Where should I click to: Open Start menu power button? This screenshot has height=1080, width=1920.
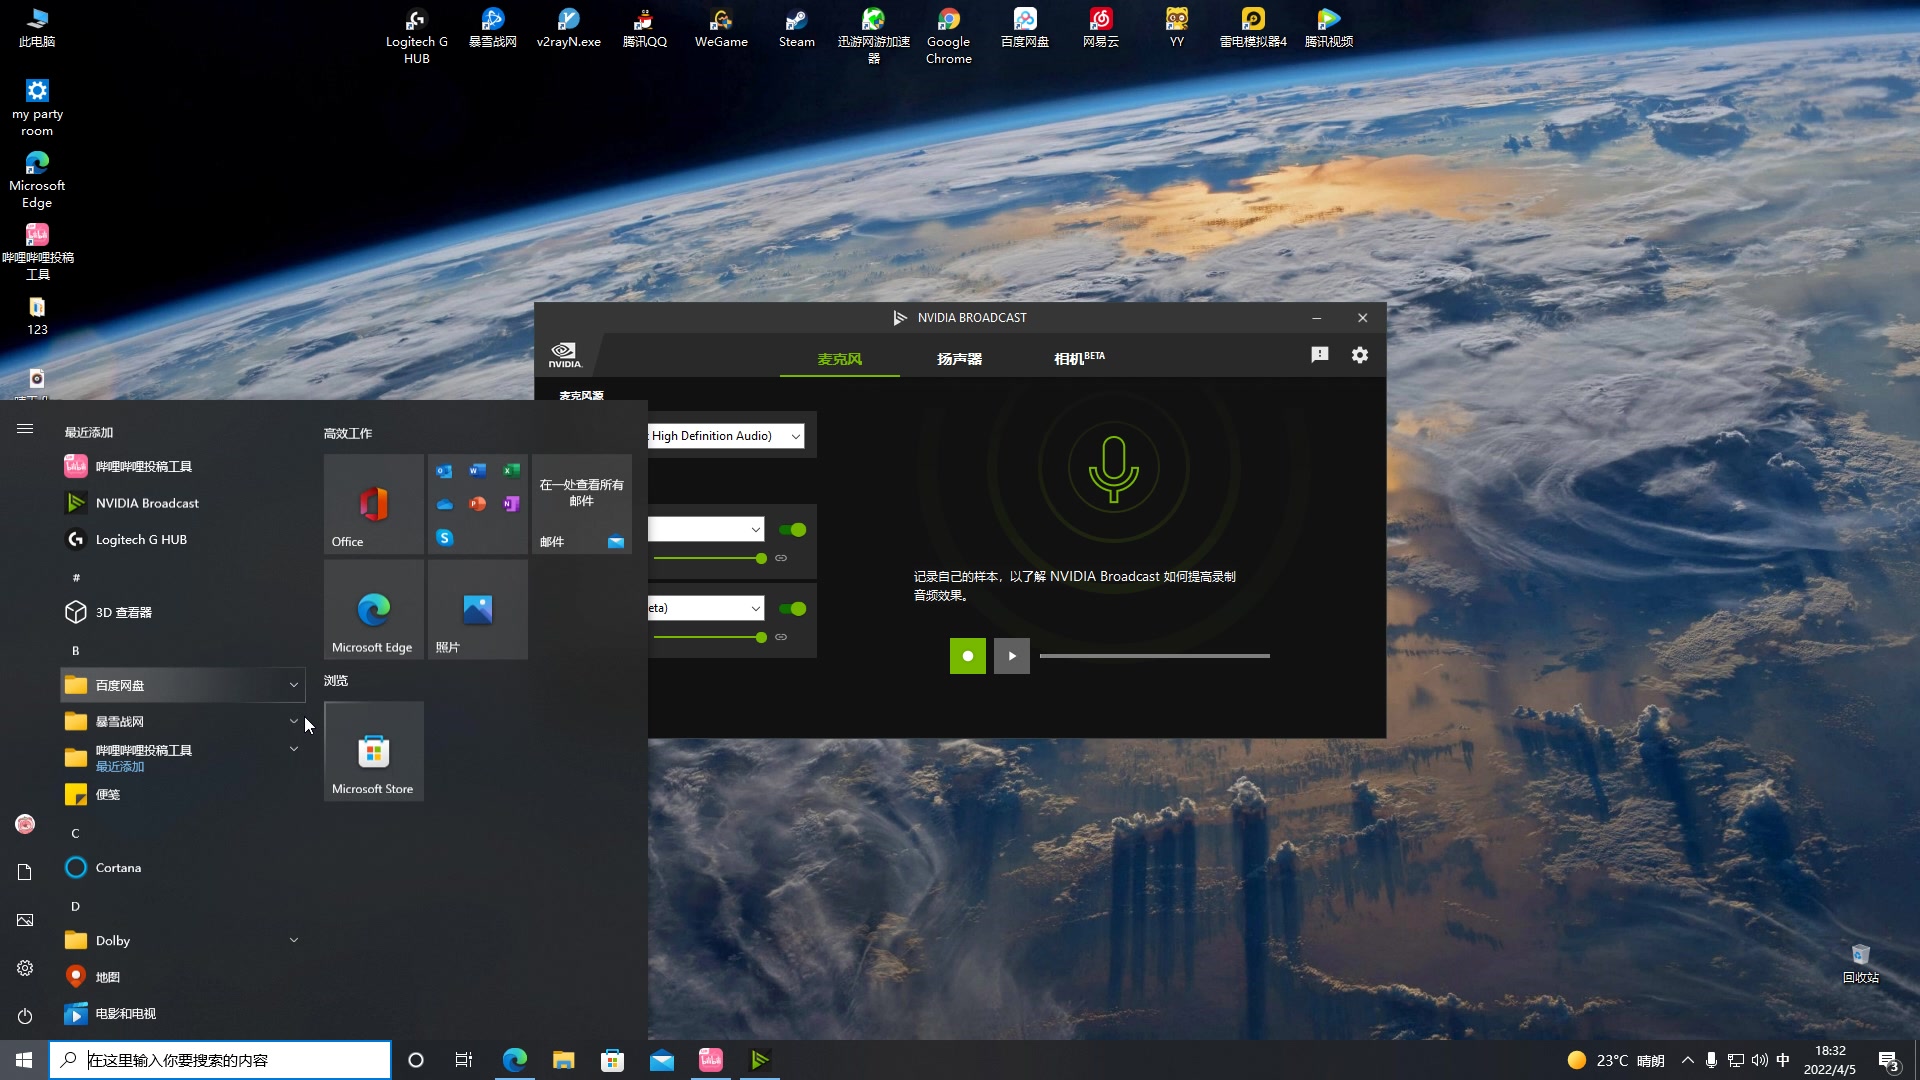pyautogui.click(x=25, y=1016)
